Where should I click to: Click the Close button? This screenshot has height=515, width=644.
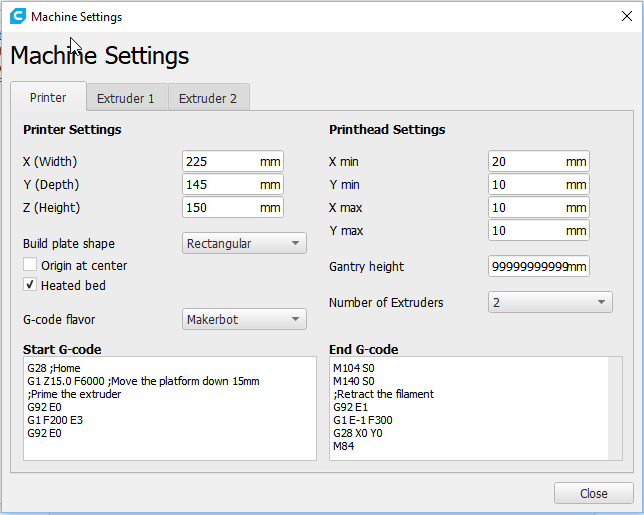(593, 493)
